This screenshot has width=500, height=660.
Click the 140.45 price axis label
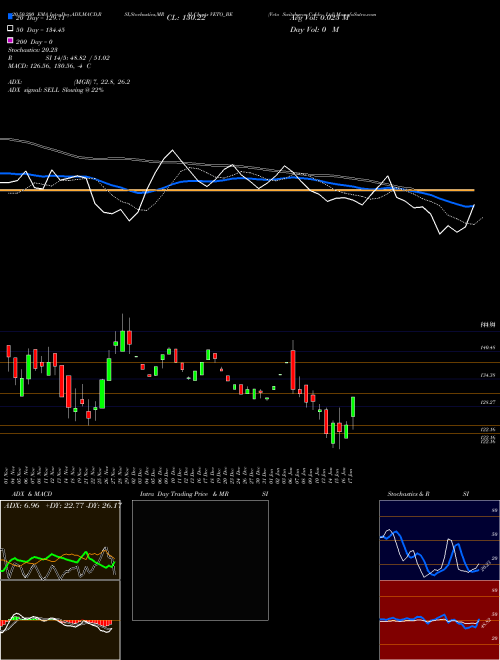click(487, 348)
